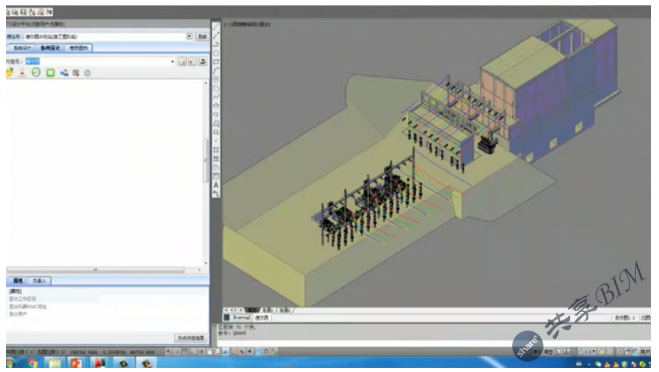659x372 pixels.
Task: Click the refresh button beside the project name
Action: click(x=202, y=37)
